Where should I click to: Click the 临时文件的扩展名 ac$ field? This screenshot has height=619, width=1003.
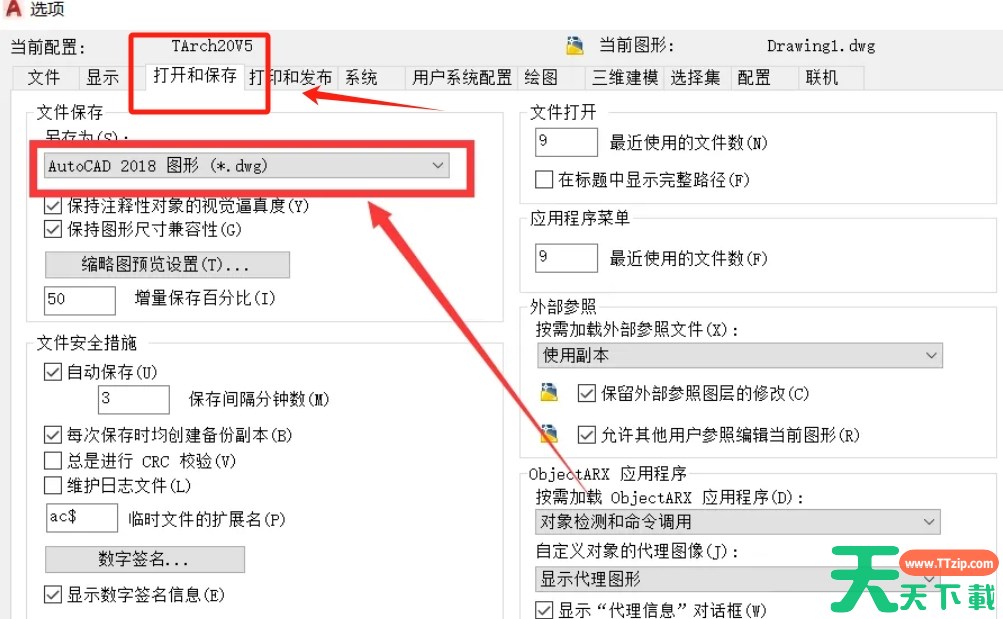[x=82, y=517]
